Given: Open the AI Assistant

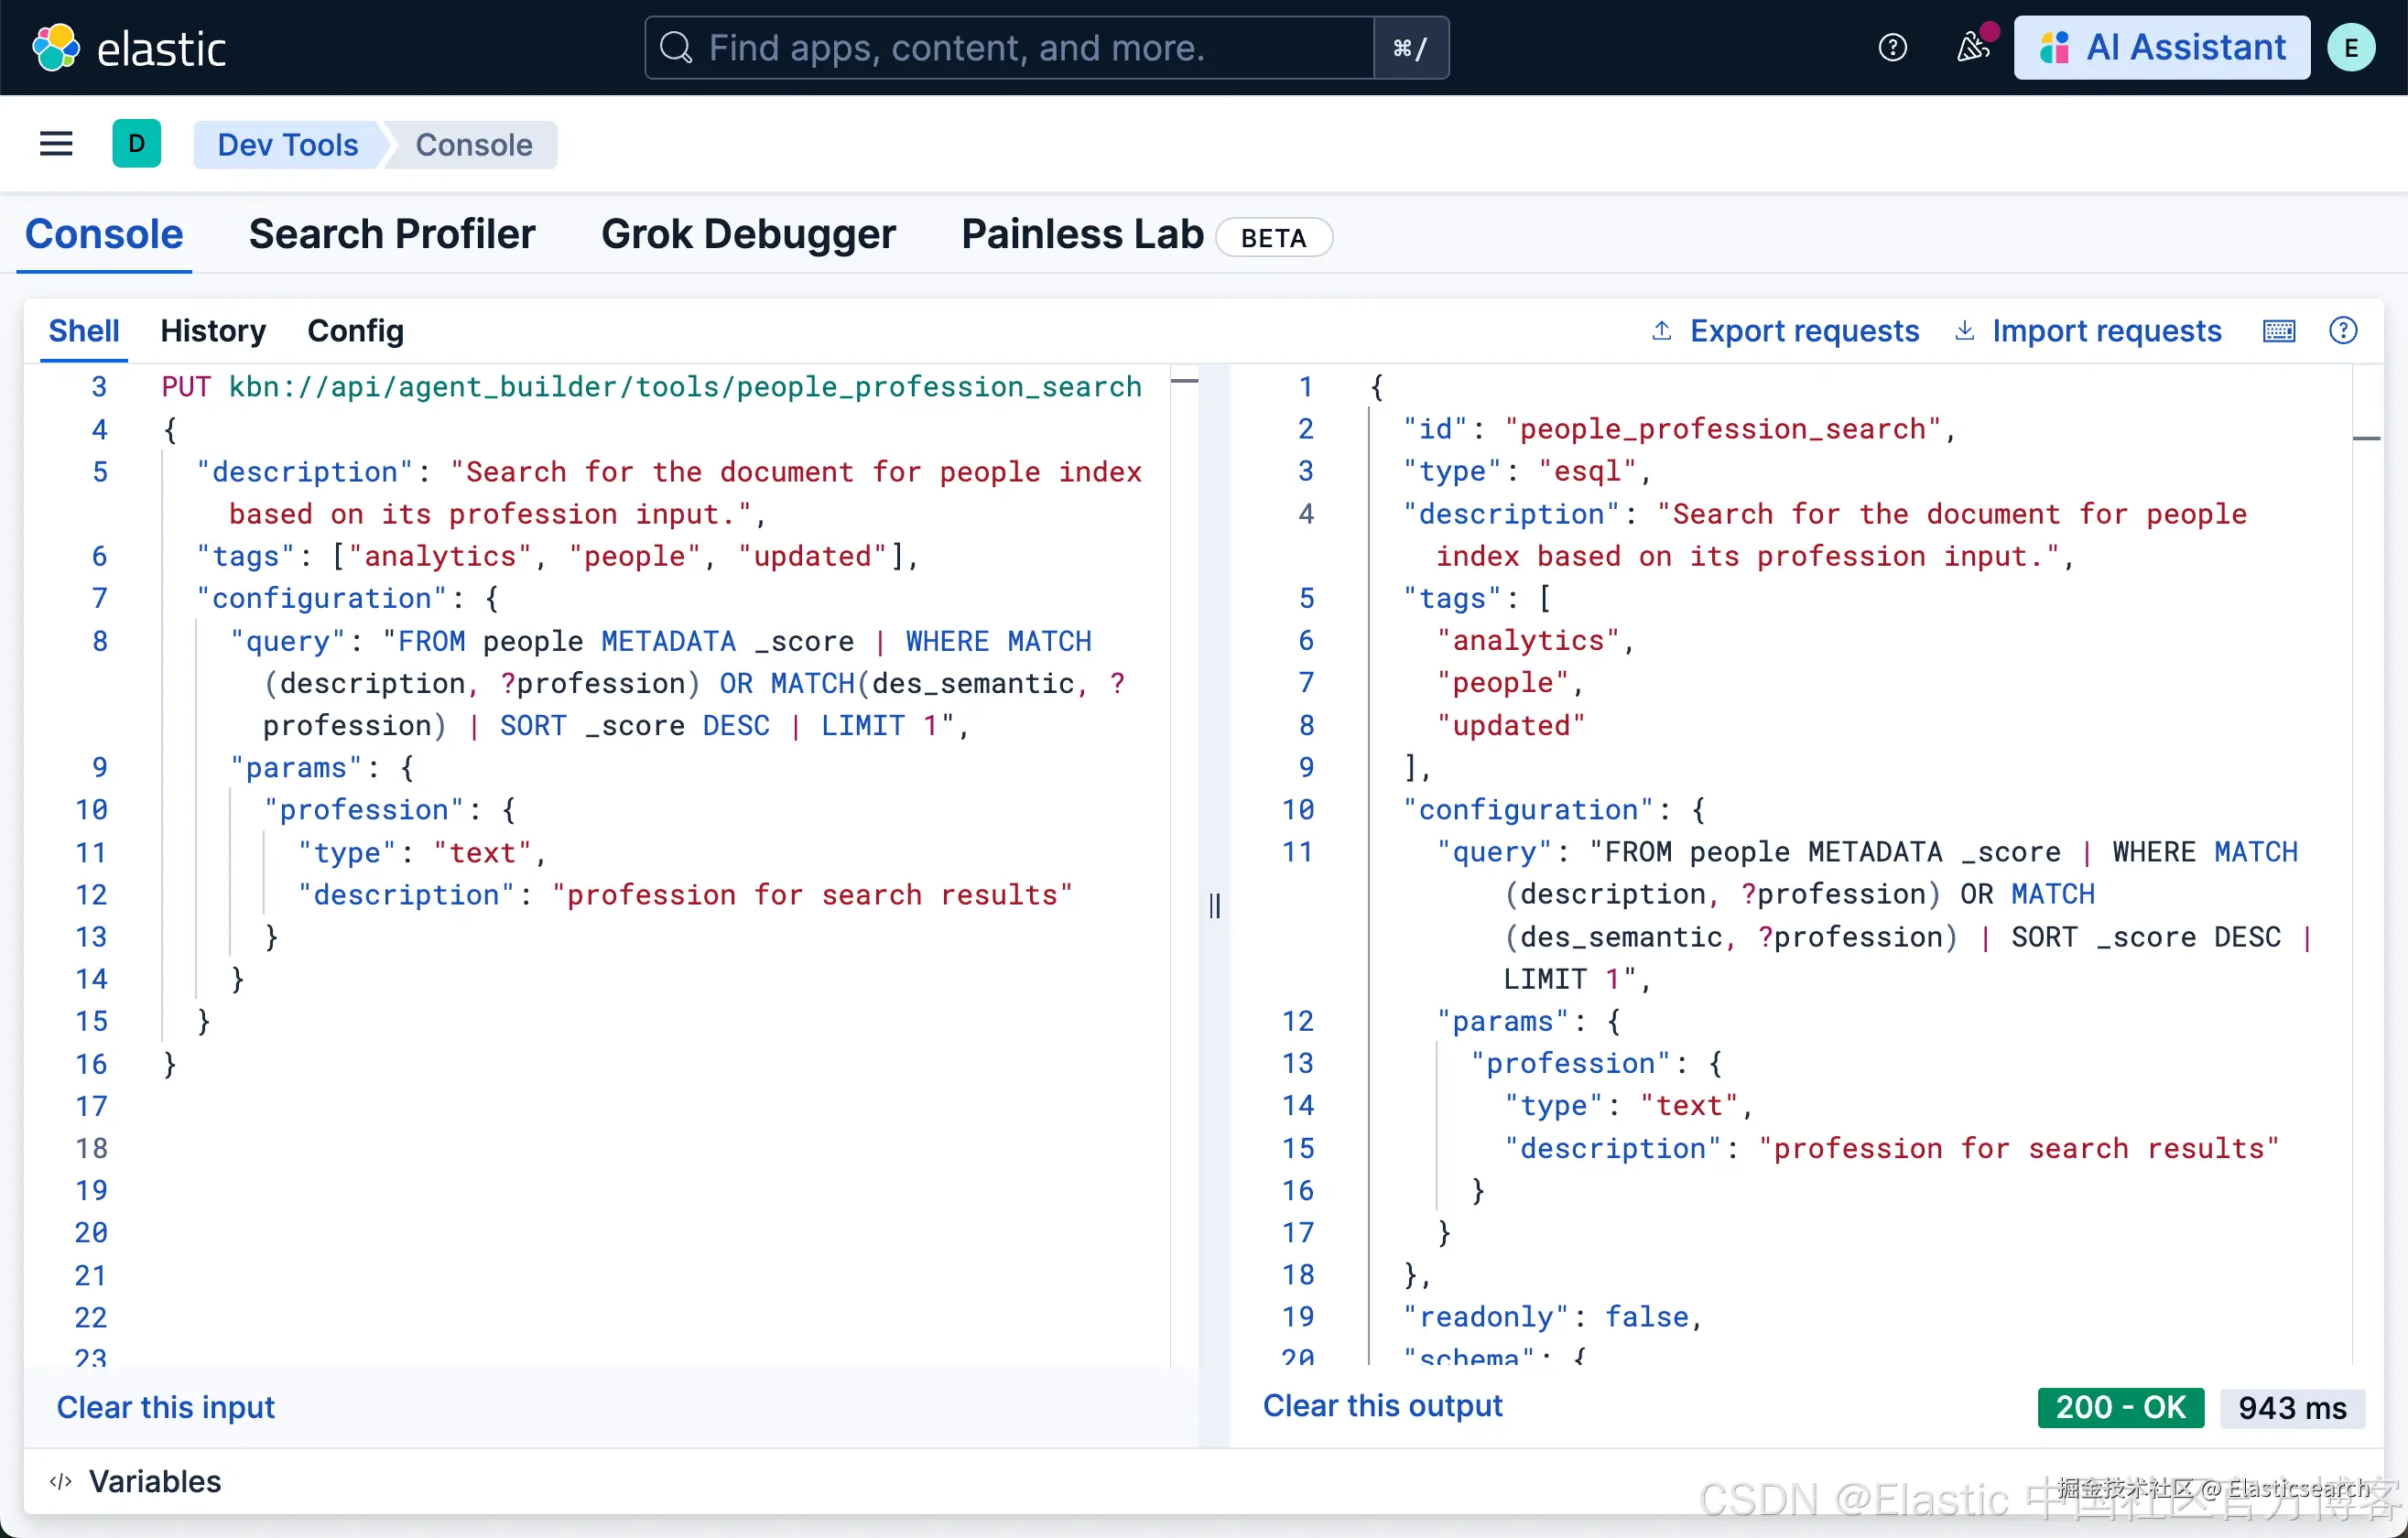Looking at the screenshot, I should coord(2161,47).
